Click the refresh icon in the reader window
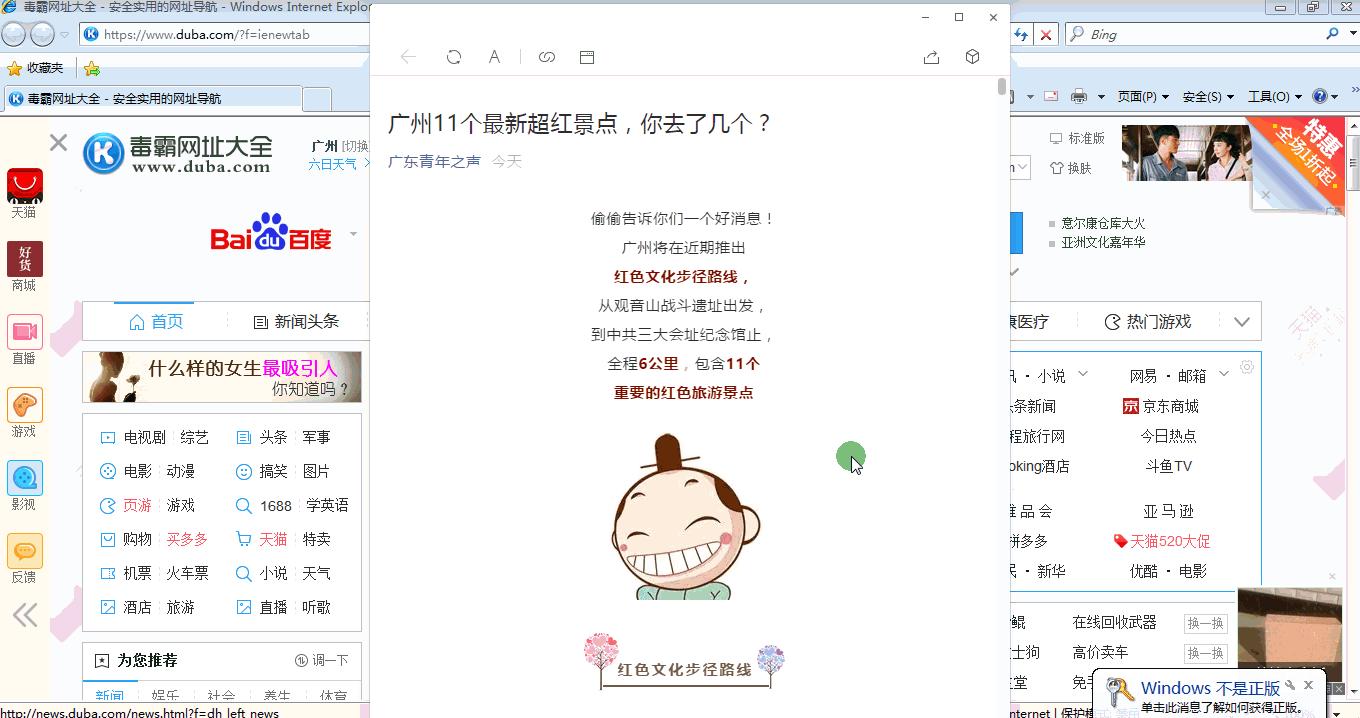Screen dimensions: 1360x718 pyautogui.click(x=454, y=57)
